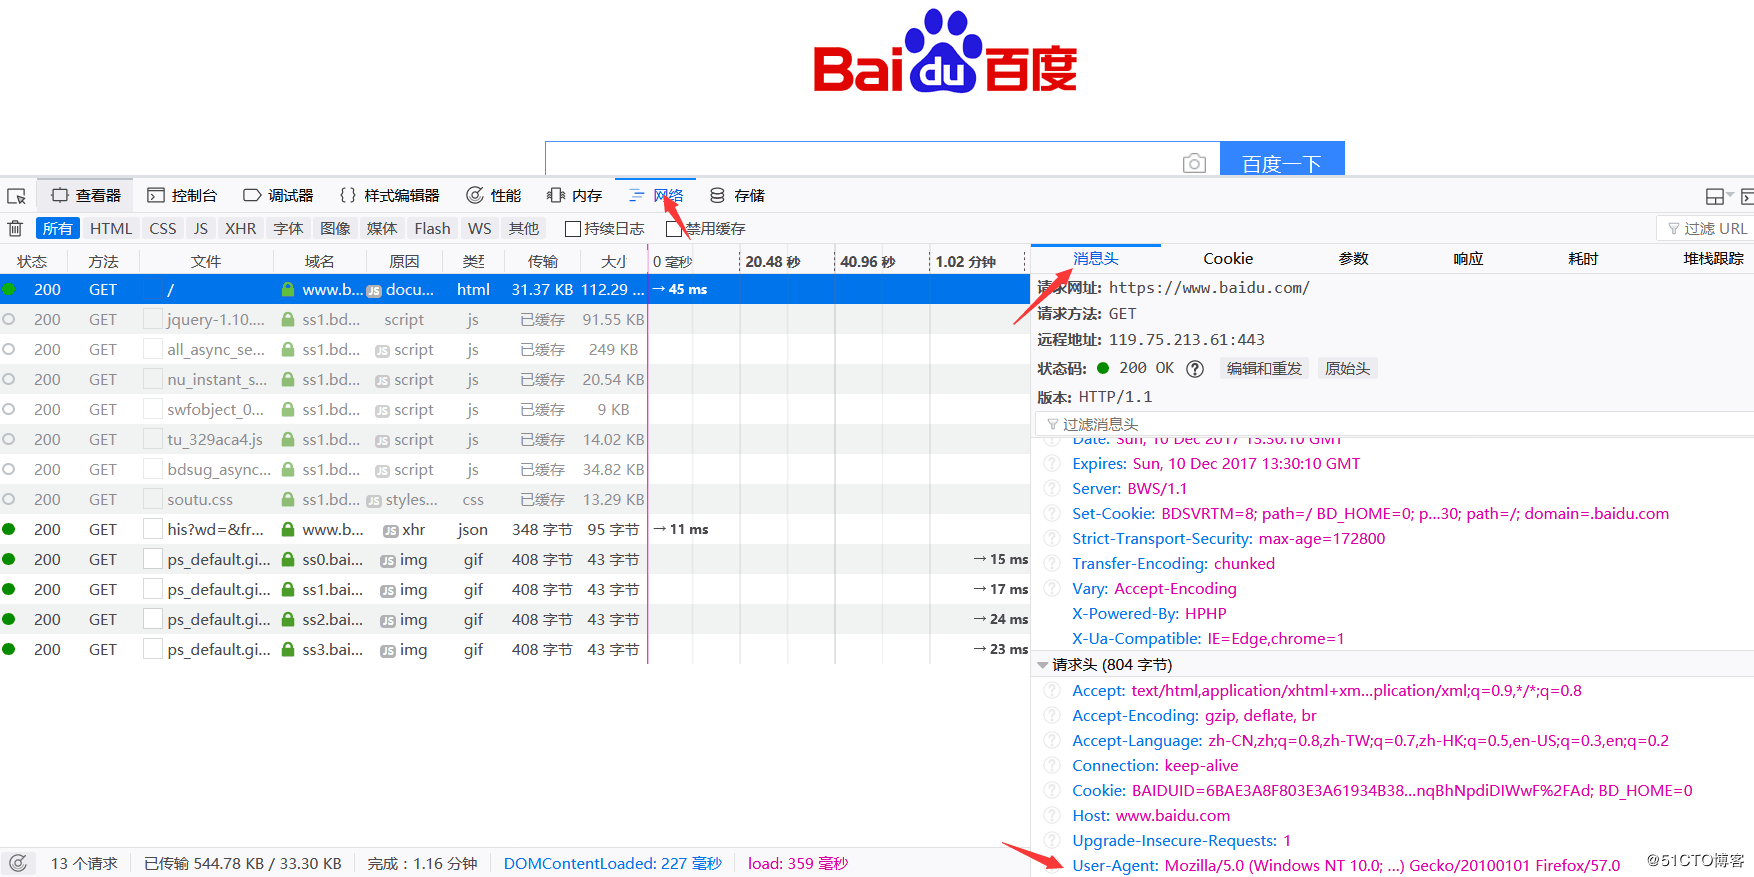The image size is (1754, 877).
Task: Enable the 持续日志 checkbox
Action: coord(573,229)
